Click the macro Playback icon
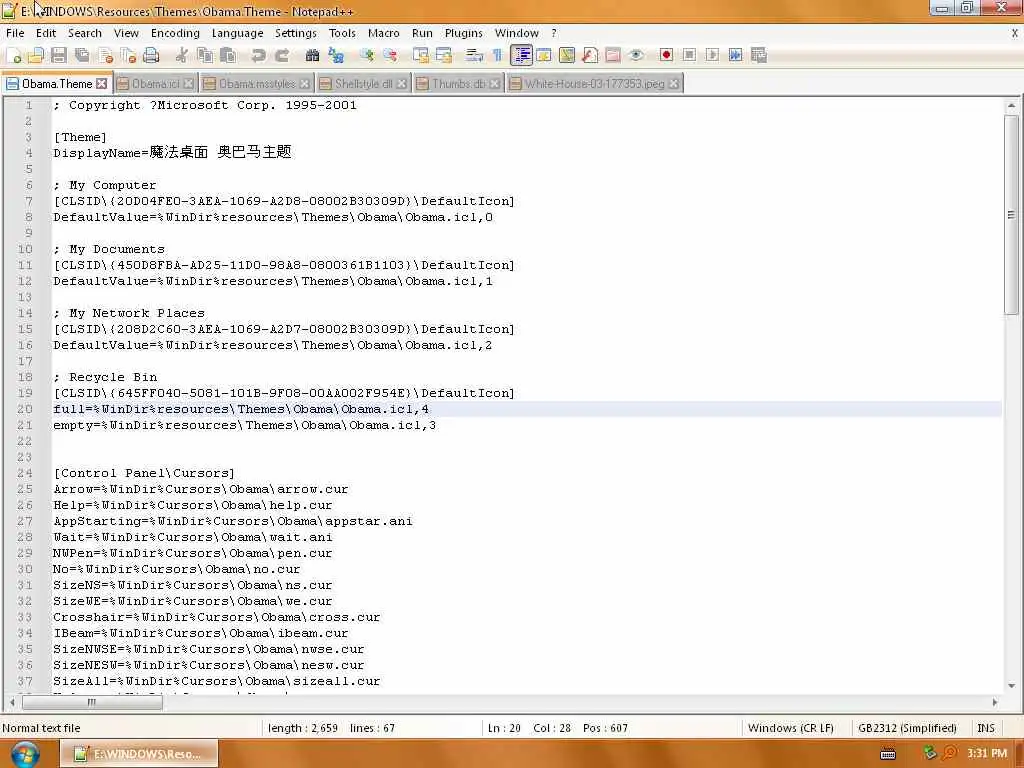 point(712,56)
